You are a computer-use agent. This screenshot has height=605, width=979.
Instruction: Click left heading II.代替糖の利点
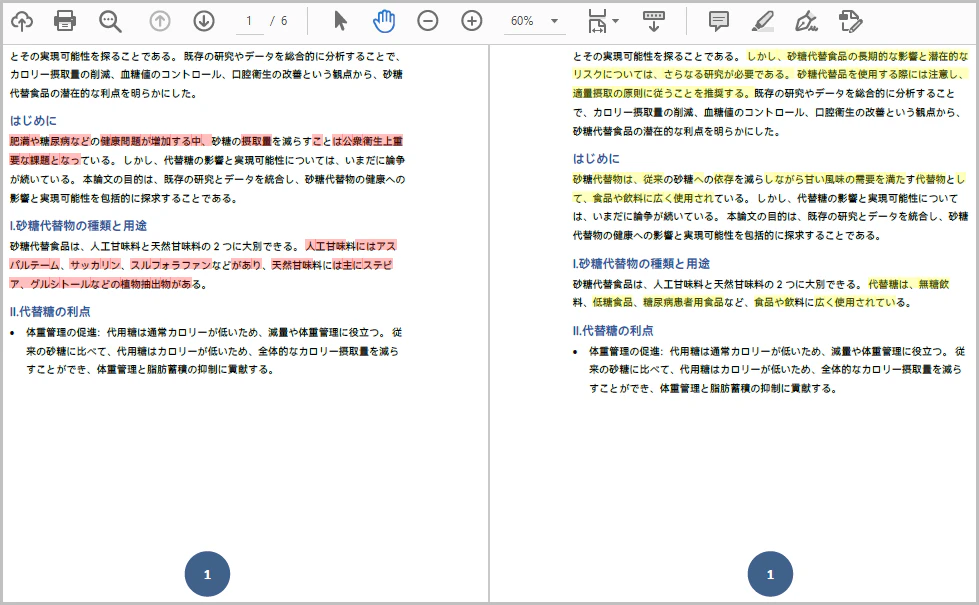click(50, 312)
